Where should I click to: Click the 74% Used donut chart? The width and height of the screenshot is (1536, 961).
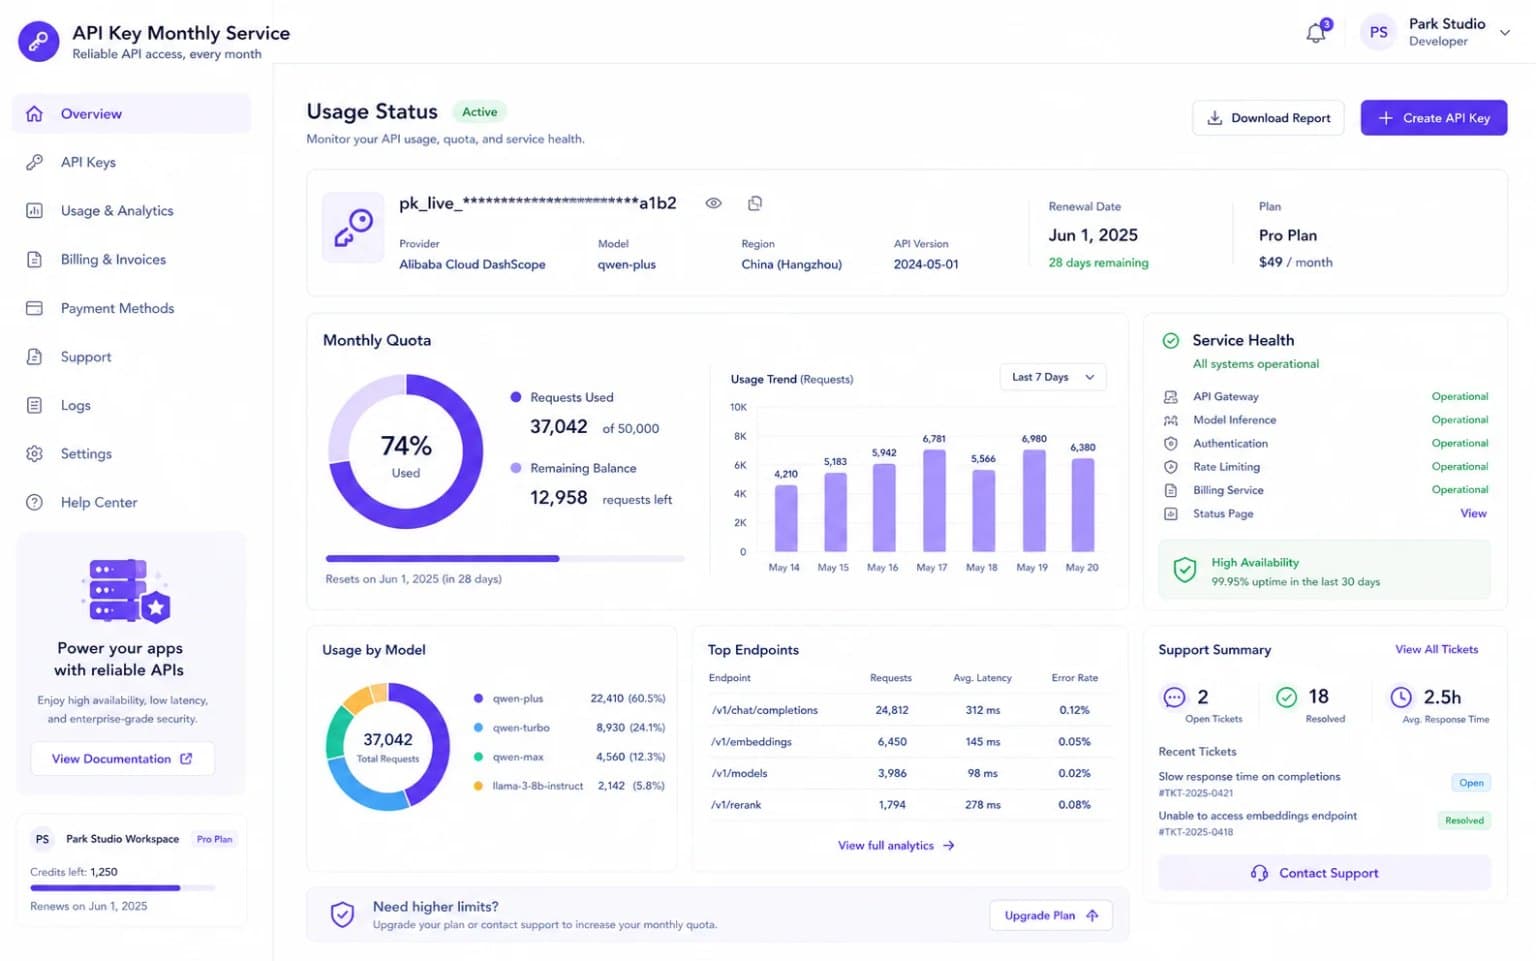tap(406, 452)
